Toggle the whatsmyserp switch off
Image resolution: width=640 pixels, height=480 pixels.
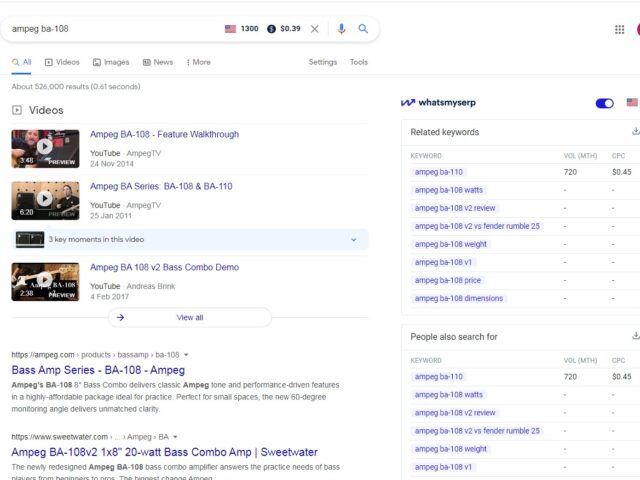(x=604, y=103)
